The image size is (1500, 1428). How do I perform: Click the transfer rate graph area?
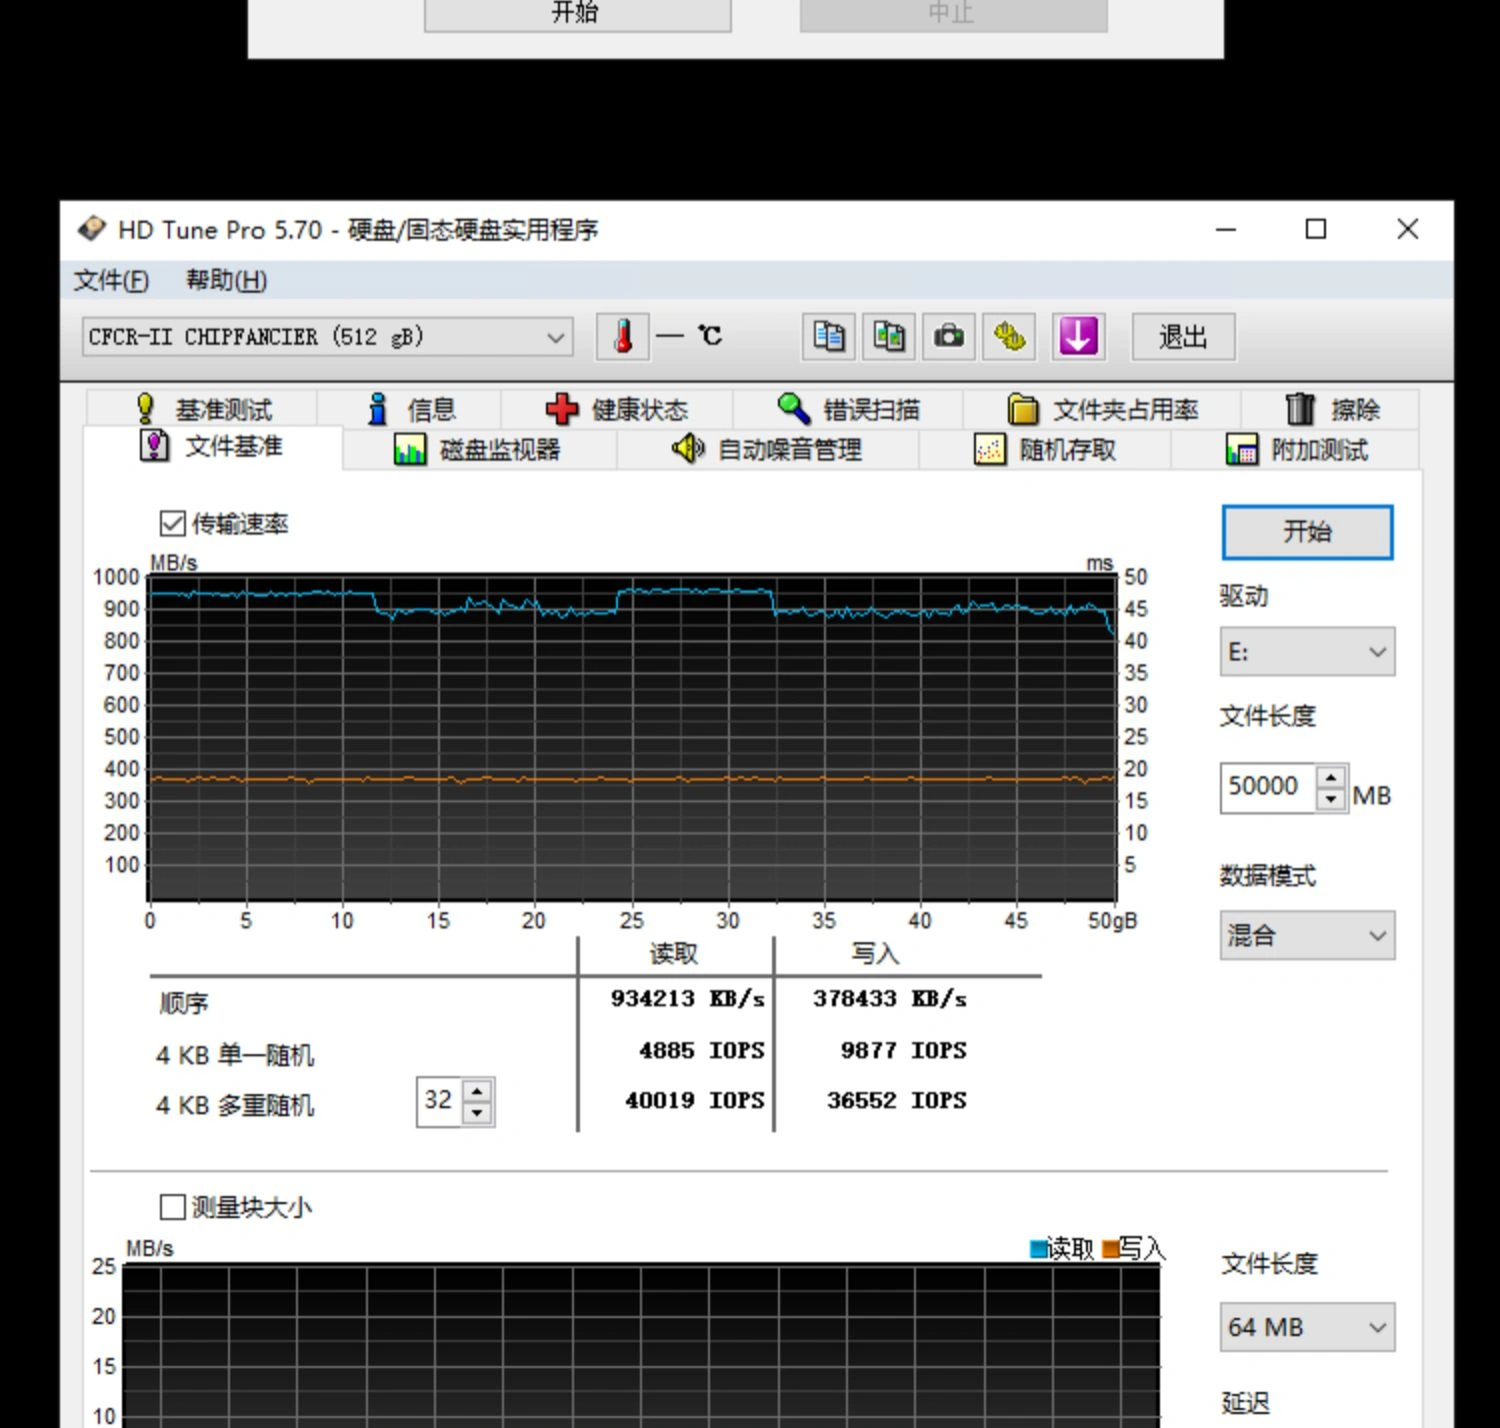(631, 738)
